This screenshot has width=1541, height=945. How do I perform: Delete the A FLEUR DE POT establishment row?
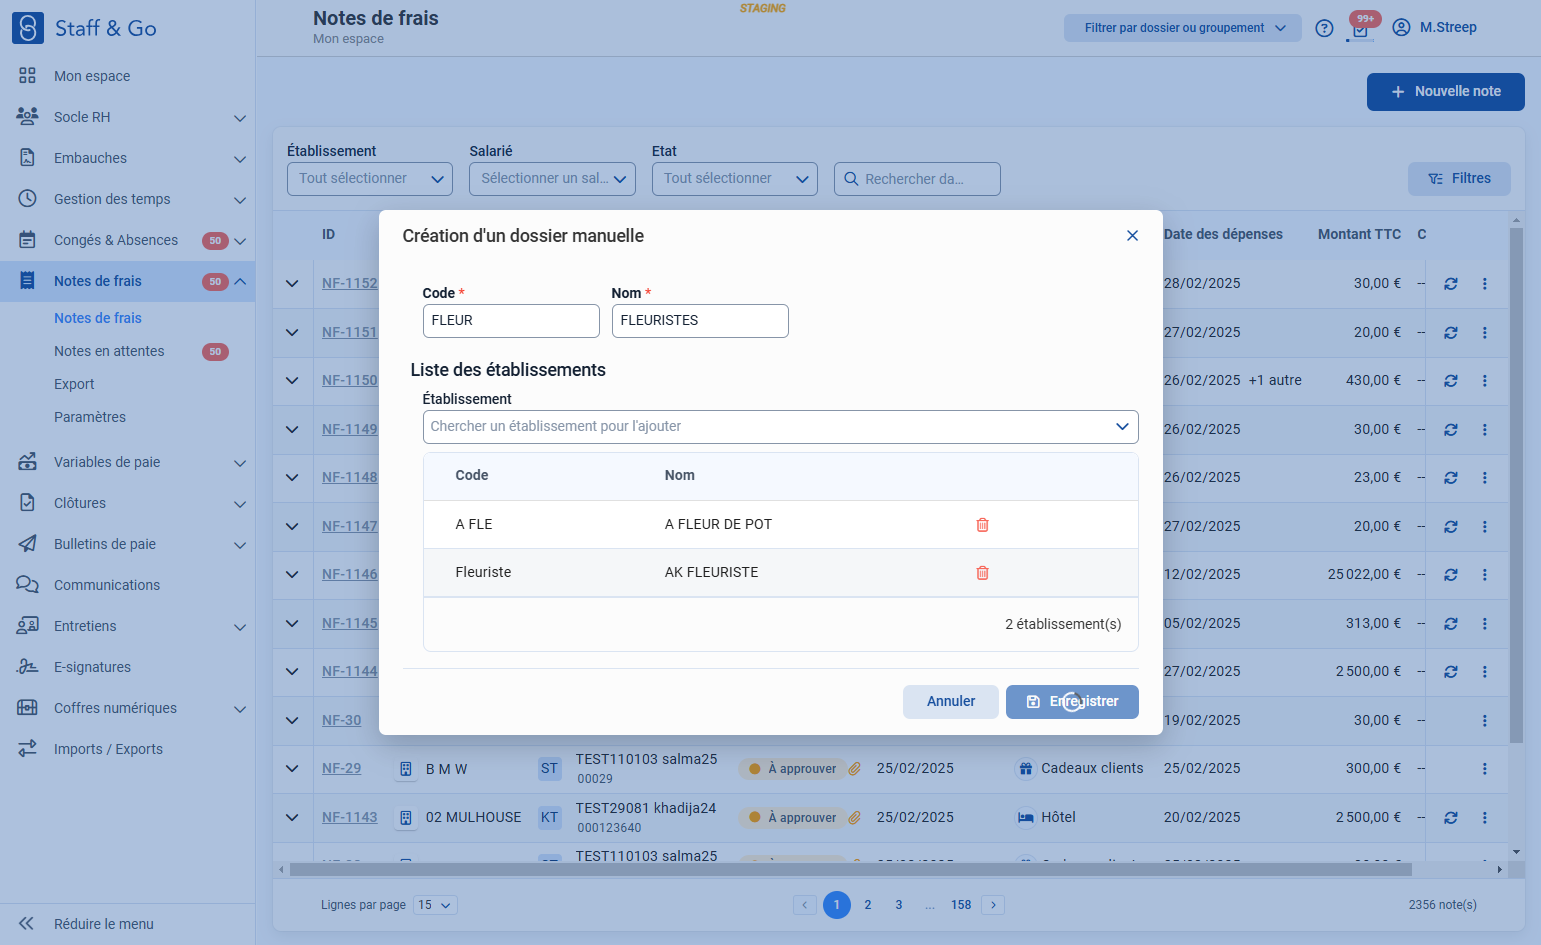pyautogui.click(x=982, y=525)
